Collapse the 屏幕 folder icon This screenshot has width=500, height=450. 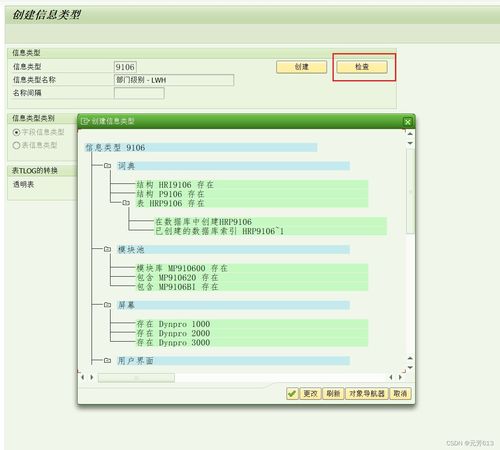tap(107, 305)
